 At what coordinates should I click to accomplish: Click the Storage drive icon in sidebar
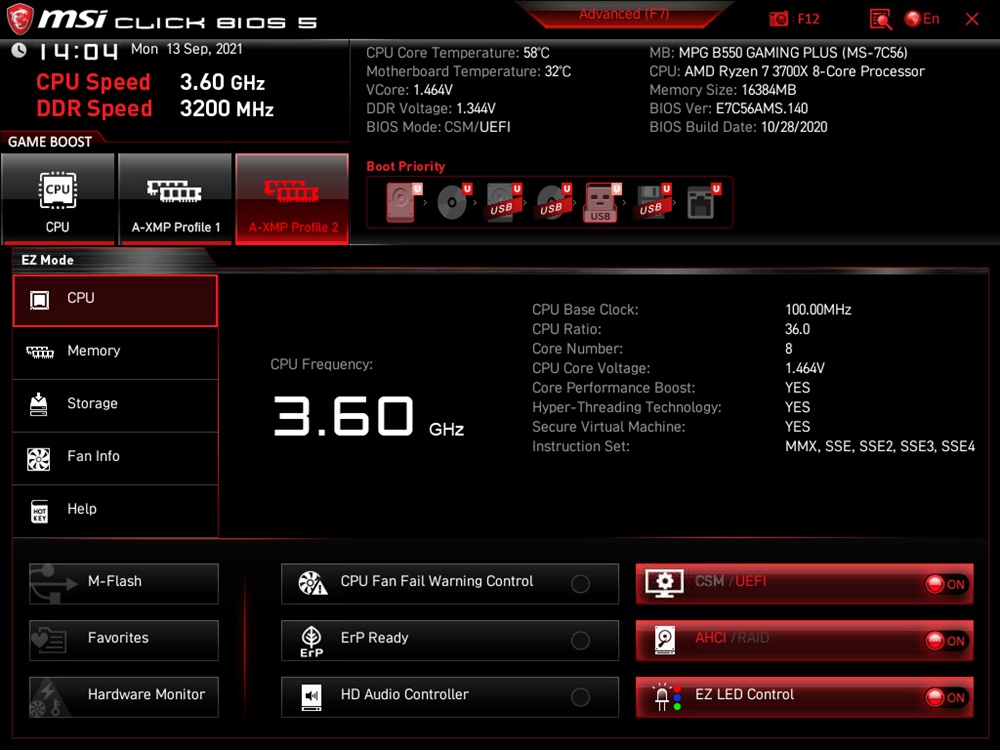click(x=38, y=404)
